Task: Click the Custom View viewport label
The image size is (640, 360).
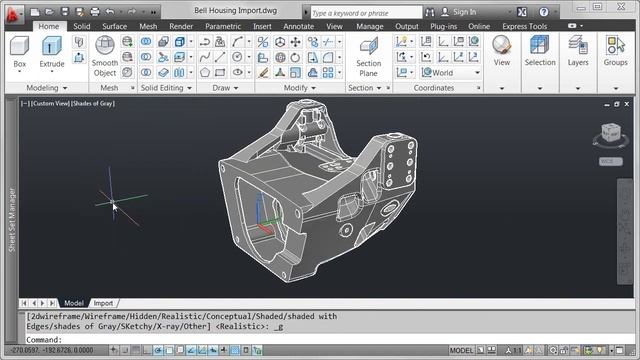Action: [x=50, y=103]
